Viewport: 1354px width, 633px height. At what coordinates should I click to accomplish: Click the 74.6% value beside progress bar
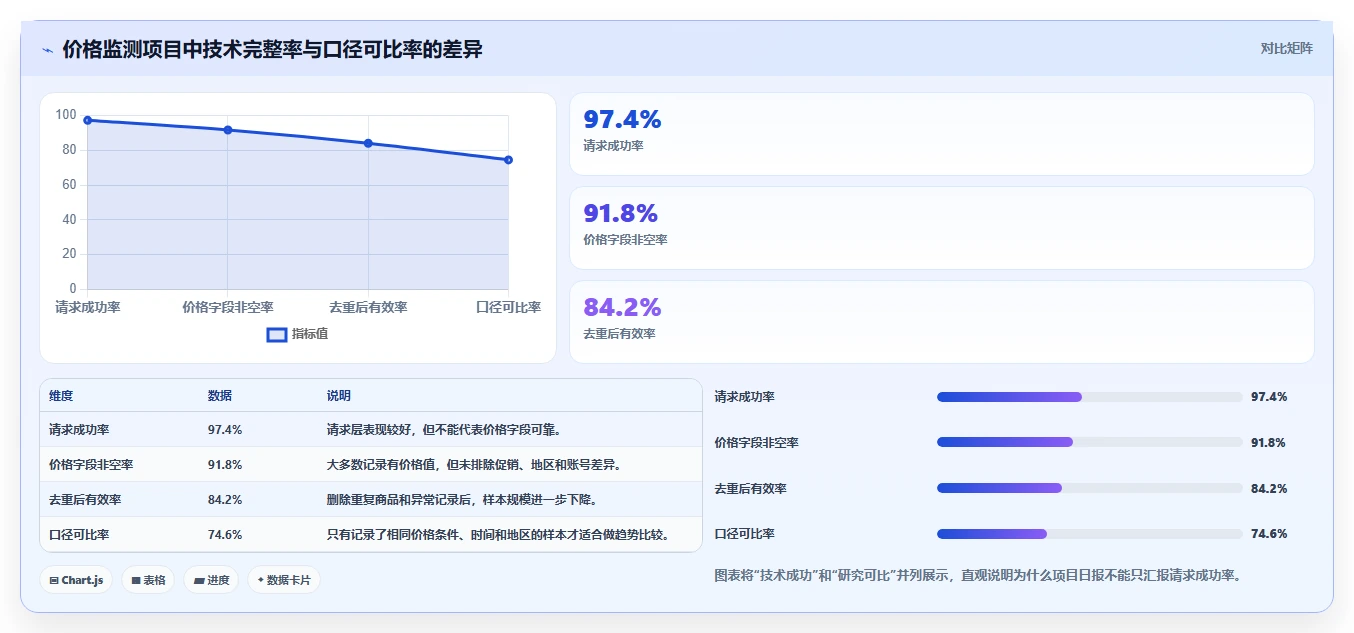[x=1269, y=534]
